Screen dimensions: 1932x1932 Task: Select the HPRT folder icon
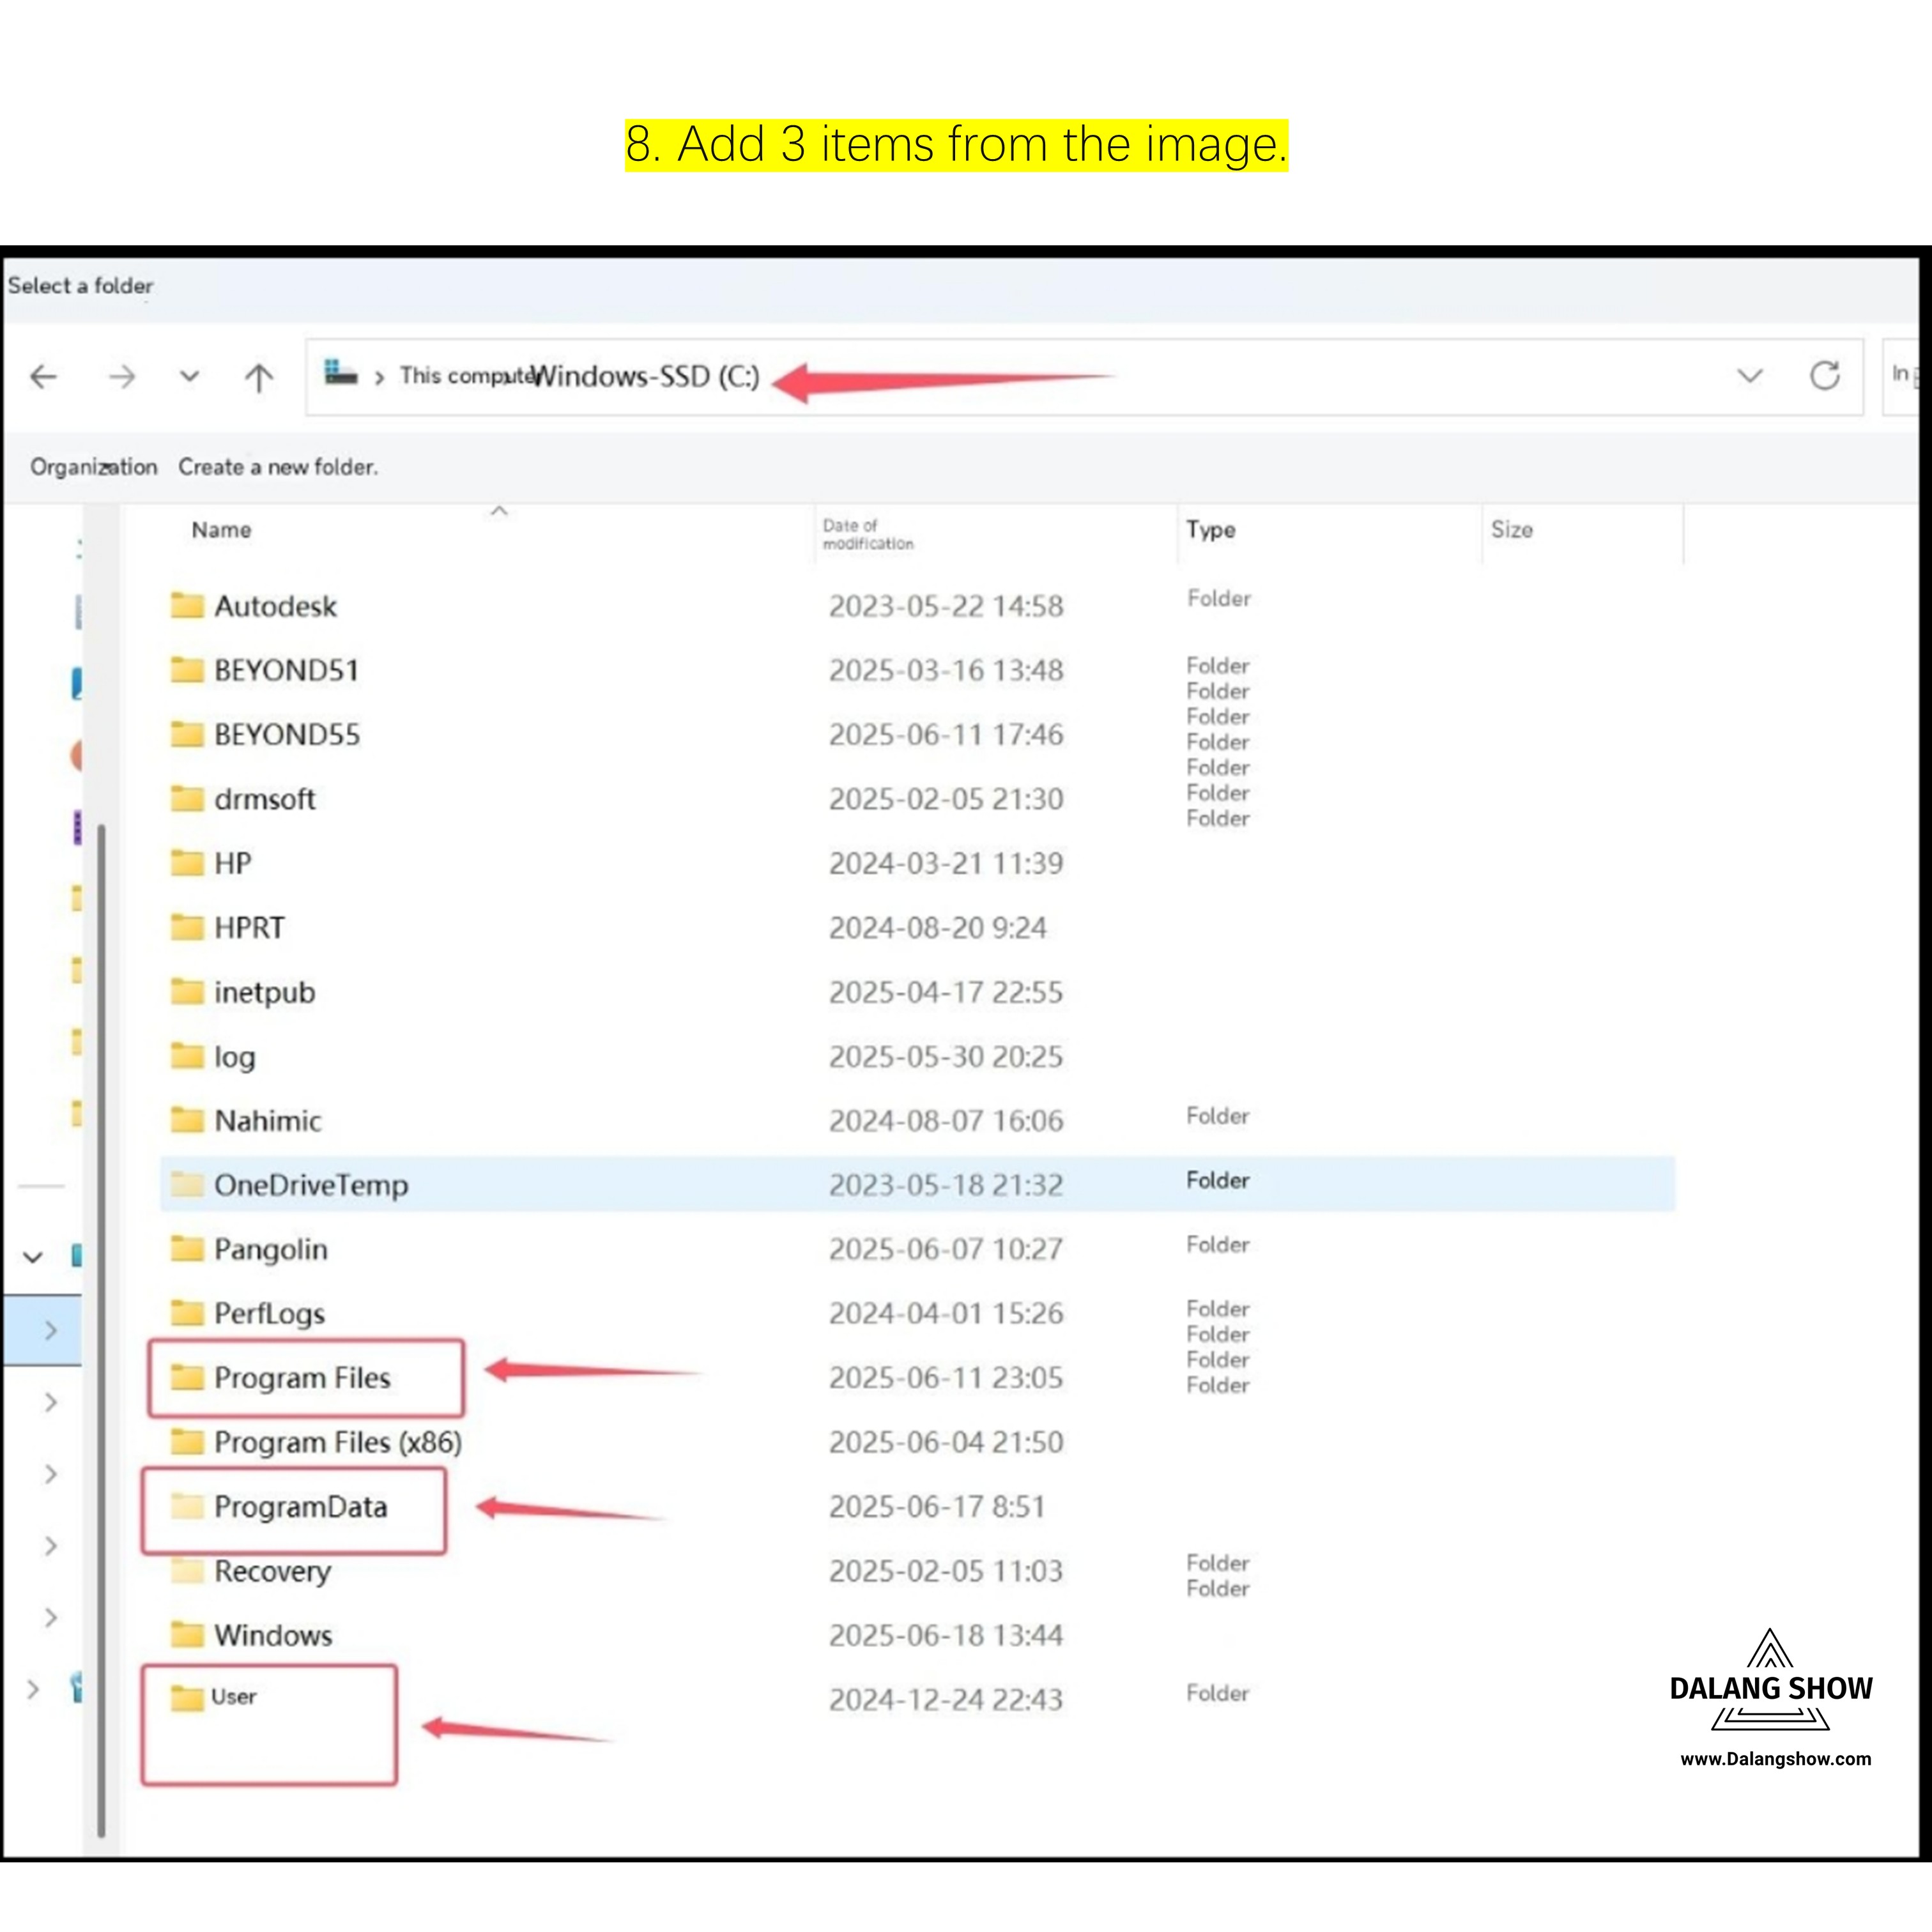click(x=187, y=927)
